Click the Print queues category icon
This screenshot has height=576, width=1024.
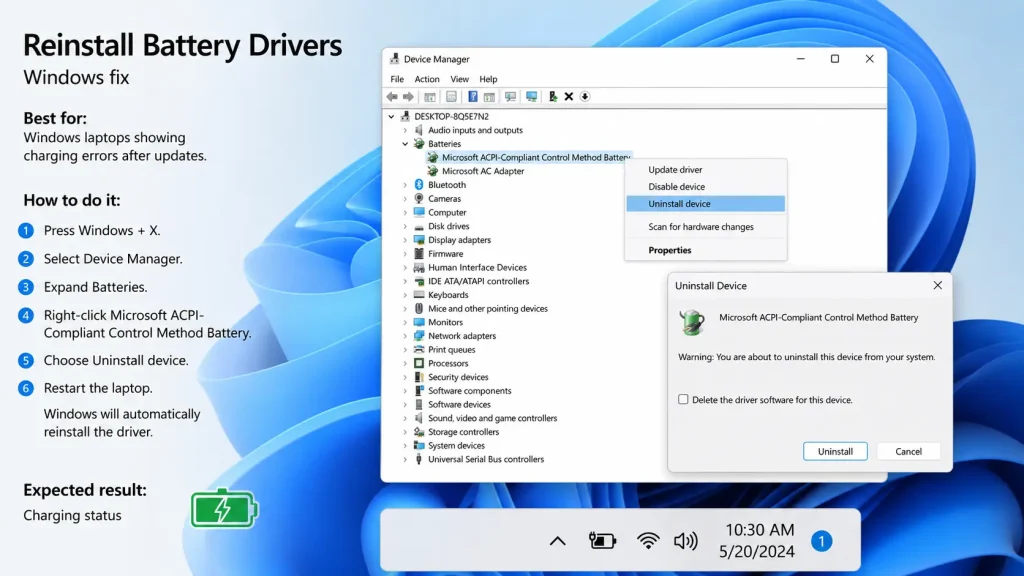click(419, 349)
